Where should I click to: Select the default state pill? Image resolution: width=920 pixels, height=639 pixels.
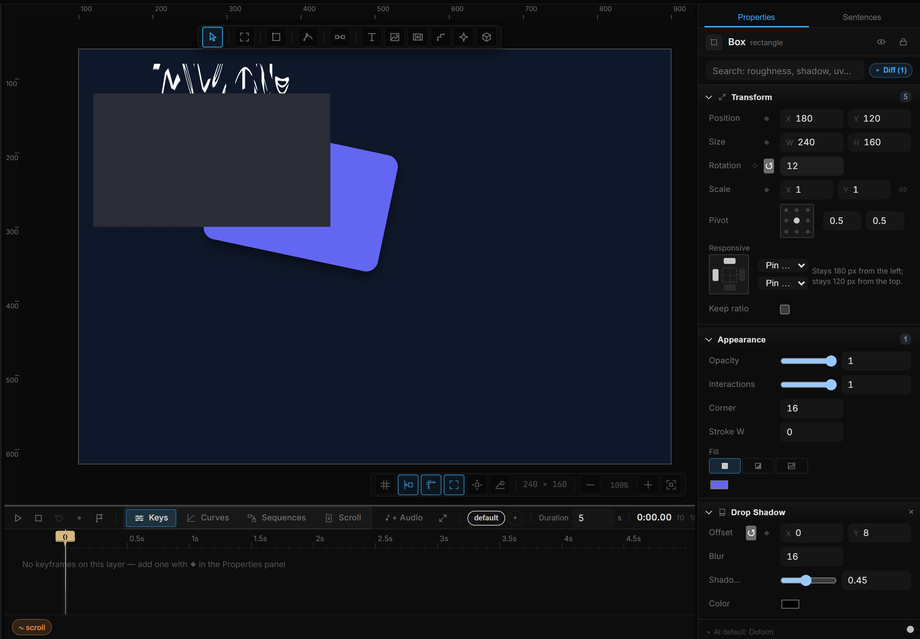click(486, 518)
